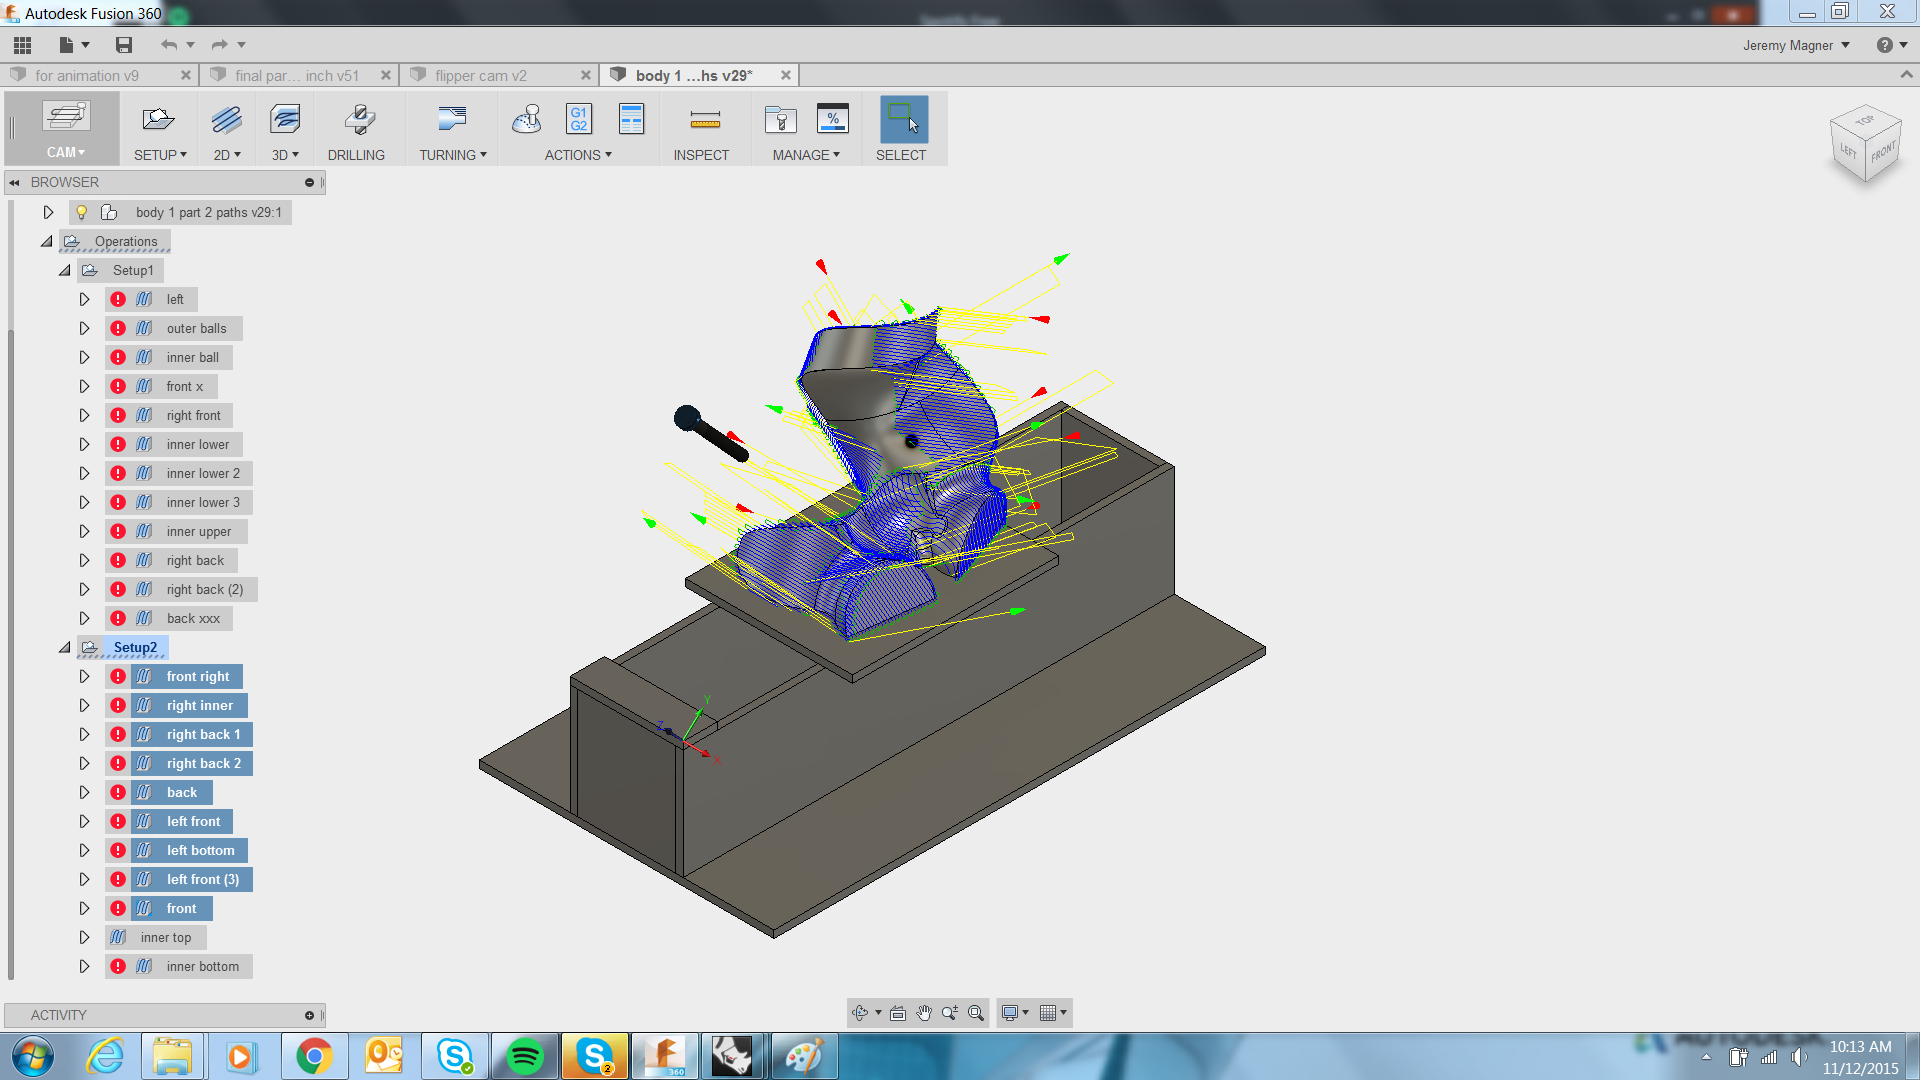Toggle visibility of body 1 part 2 paths
The image size is (1920, 1080).
[82, 212]
